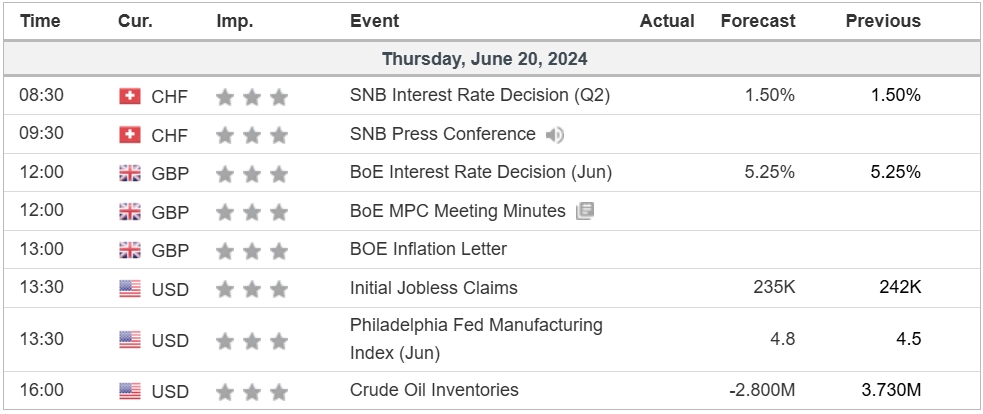The width and height of the screenshot is (983, 414).
Task: Click the US flag in the Crude Oil Inventories row
Action: [x=130, y=391]
